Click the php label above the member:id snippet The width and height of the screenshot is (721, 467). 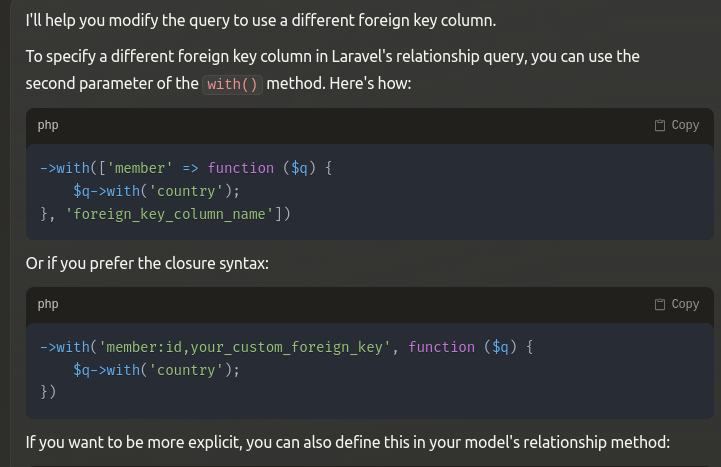pyautogui.click(x=48, y=304)
